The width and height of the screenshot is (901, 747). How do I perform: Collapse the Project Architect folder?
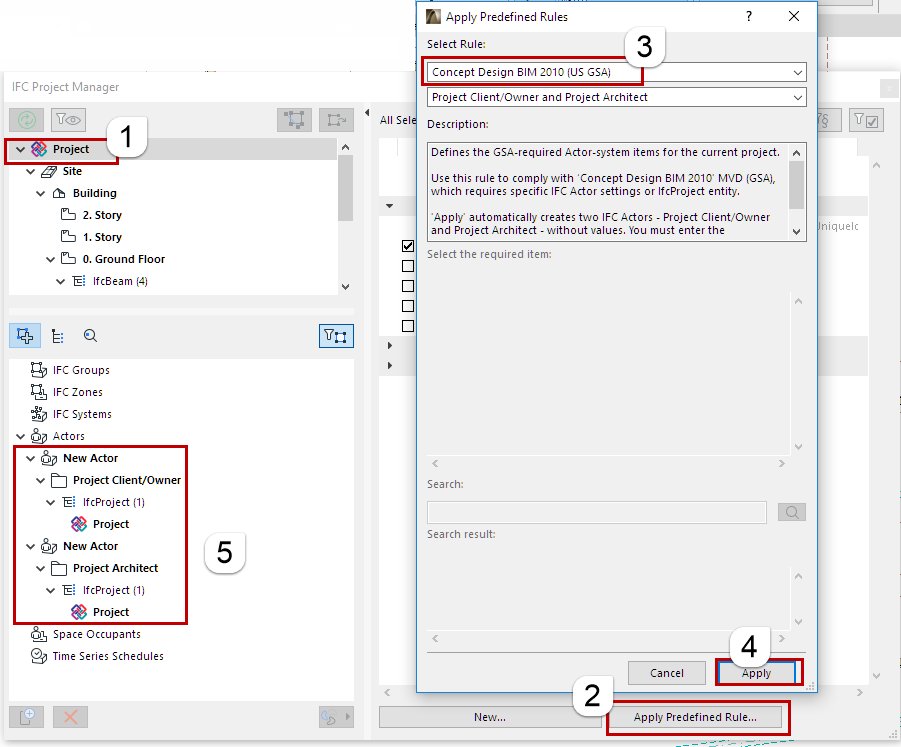tap(40, 568)
